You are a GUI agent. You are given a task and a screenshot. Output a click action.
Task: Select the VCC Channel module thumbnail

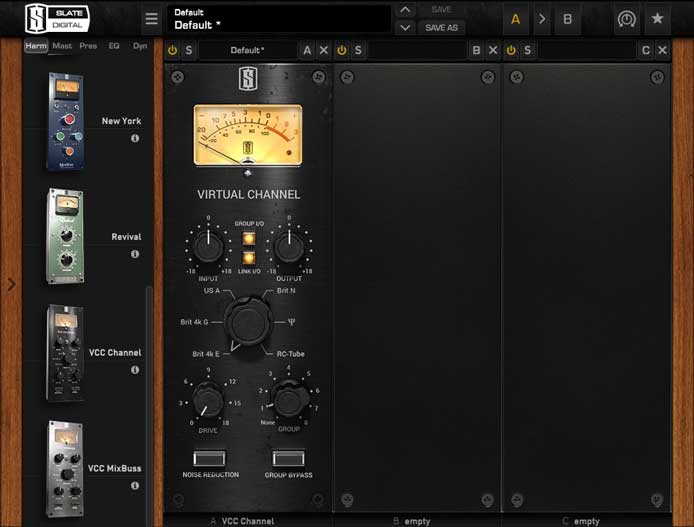tap(65, 353)
